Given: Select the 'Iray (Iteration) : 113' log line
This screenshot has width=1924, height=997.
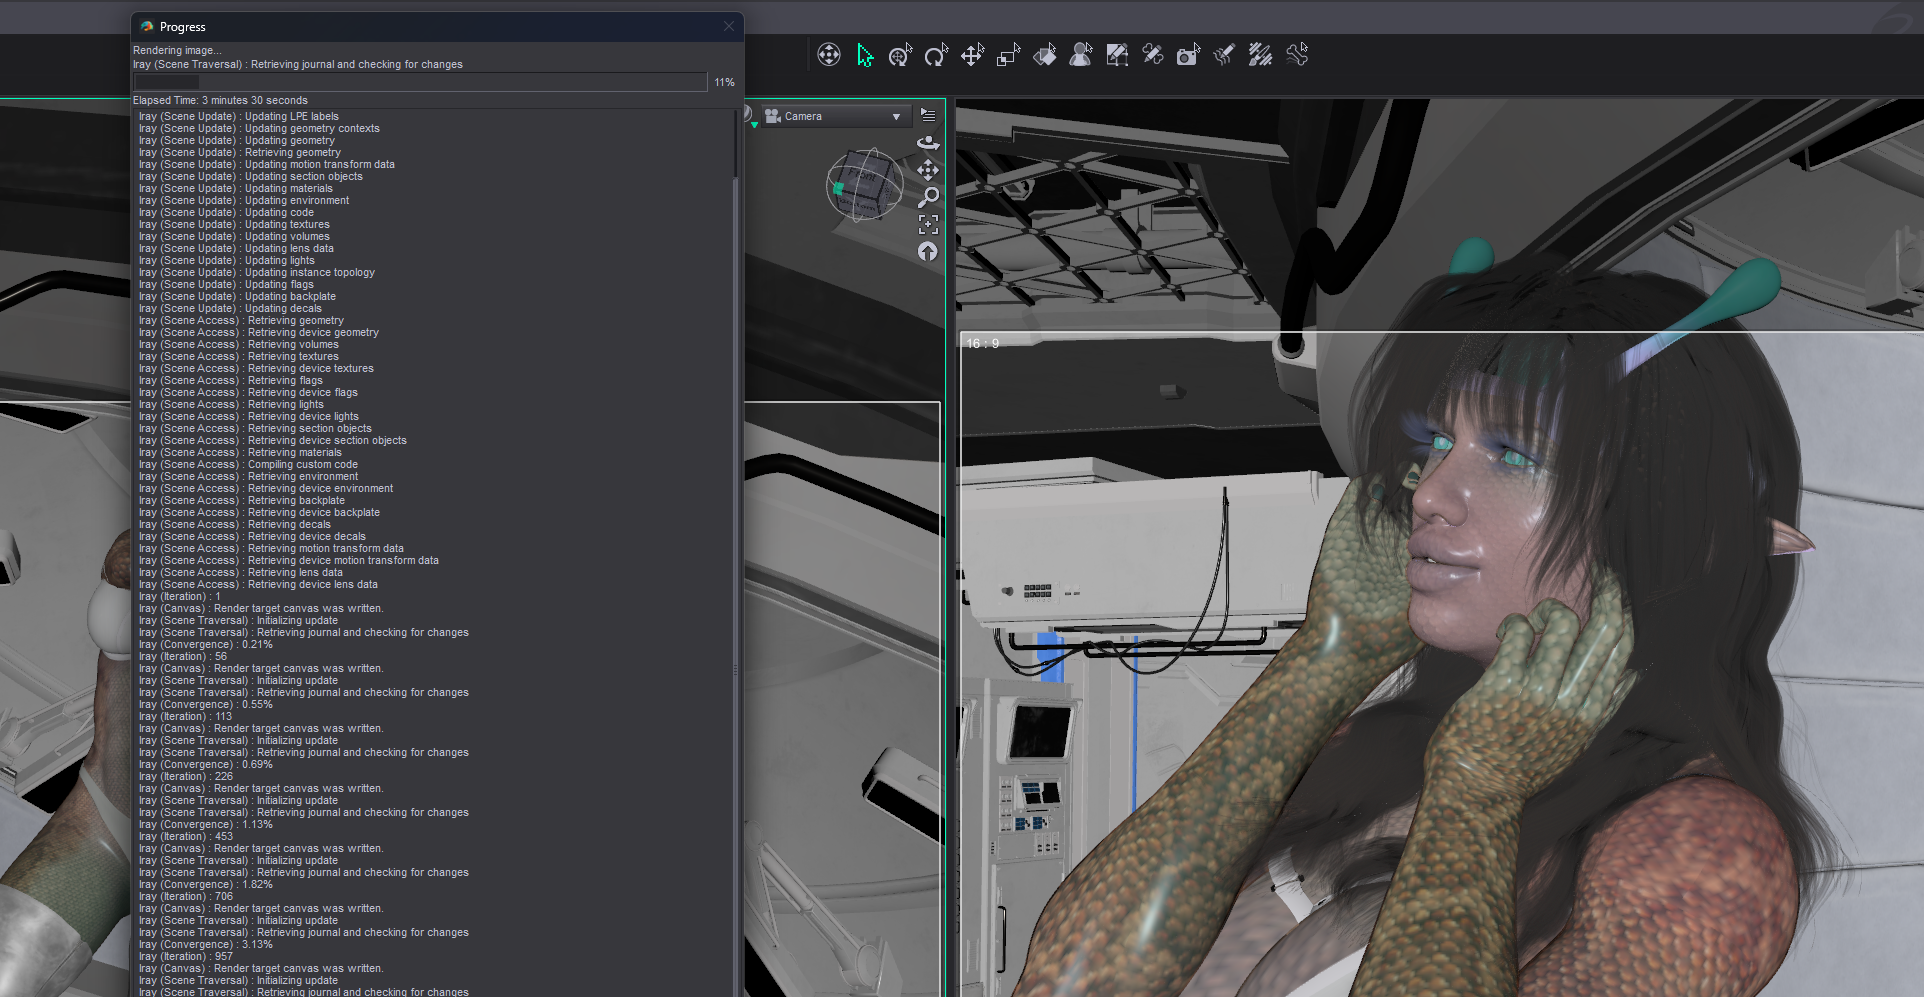Looking at the screenshot, I should [185, 716].
